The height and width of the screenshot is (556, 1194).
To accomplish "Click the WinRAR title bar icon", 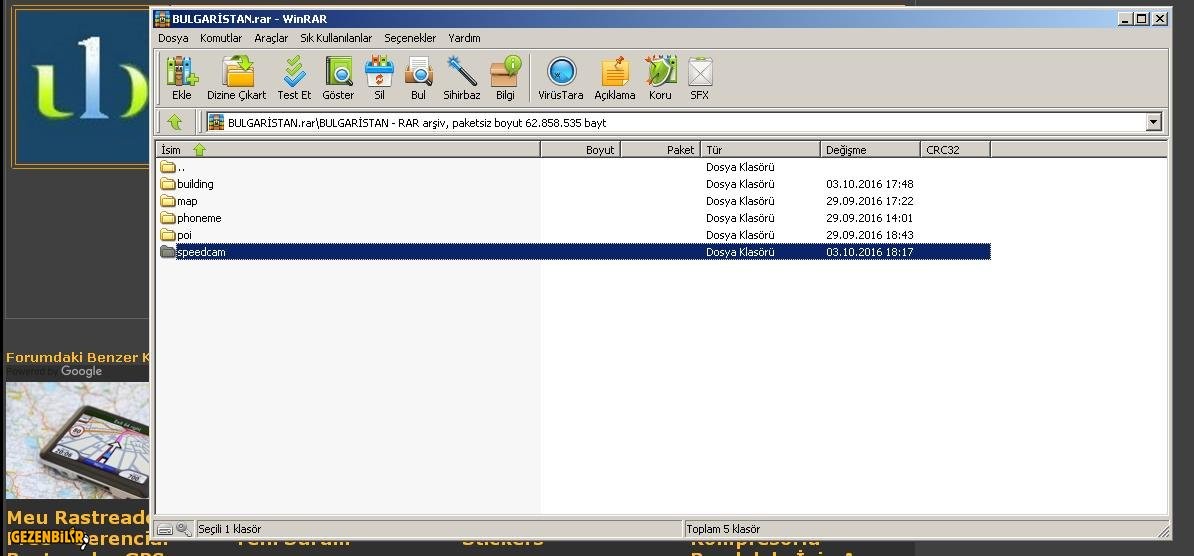I will pos(162,19).
